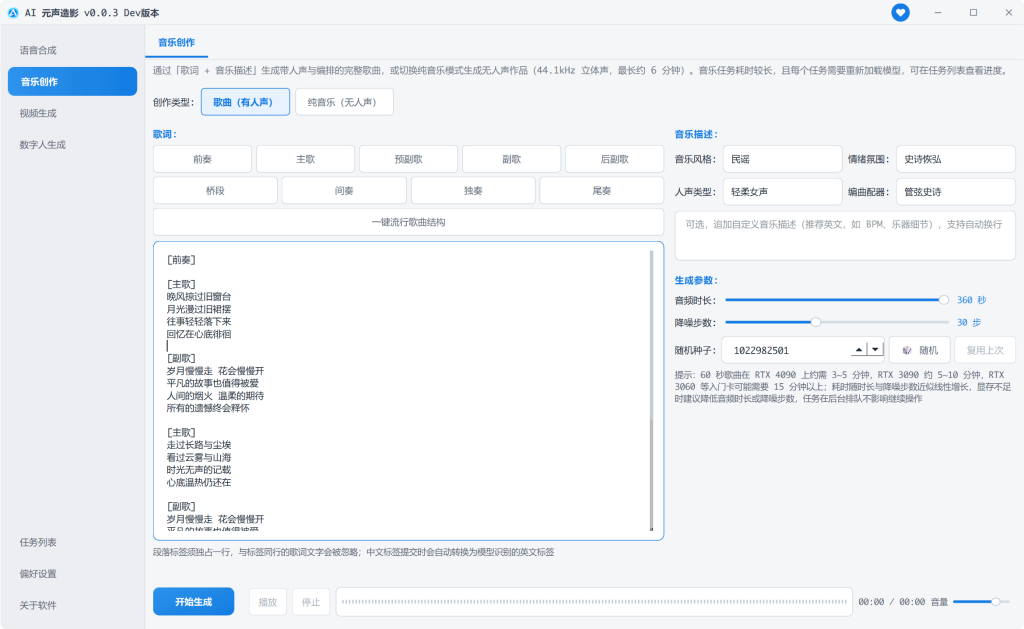Insert 独奏 section tag

(x=473, y=190)
